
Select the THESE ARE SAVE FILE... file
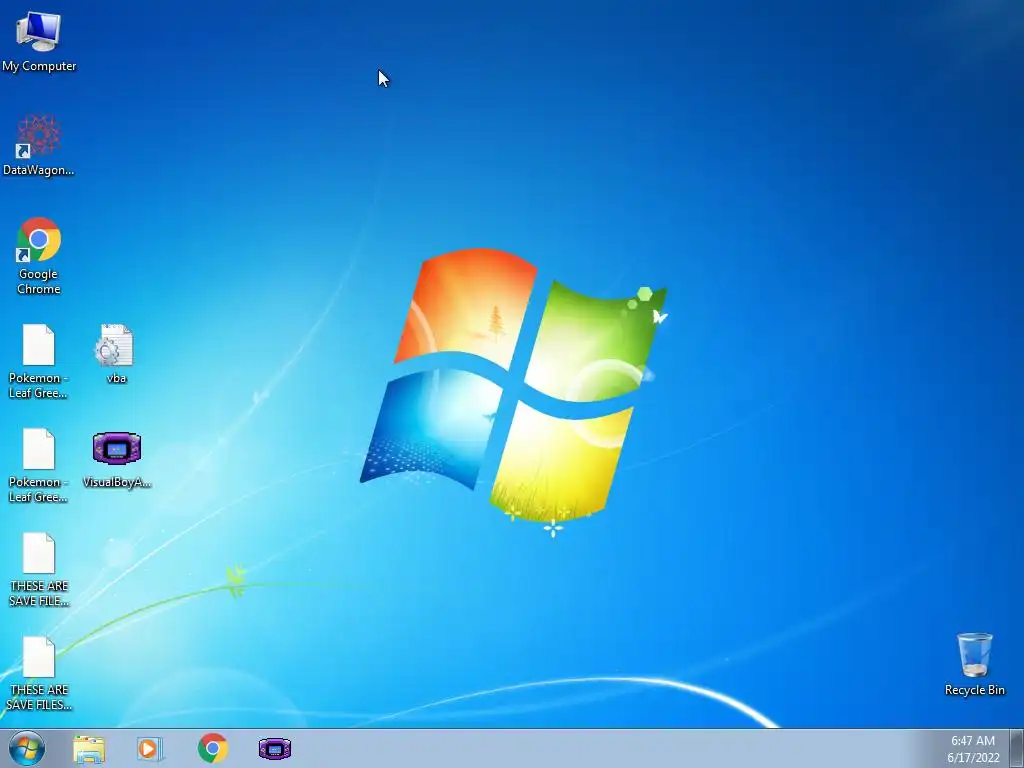[39, 569]
